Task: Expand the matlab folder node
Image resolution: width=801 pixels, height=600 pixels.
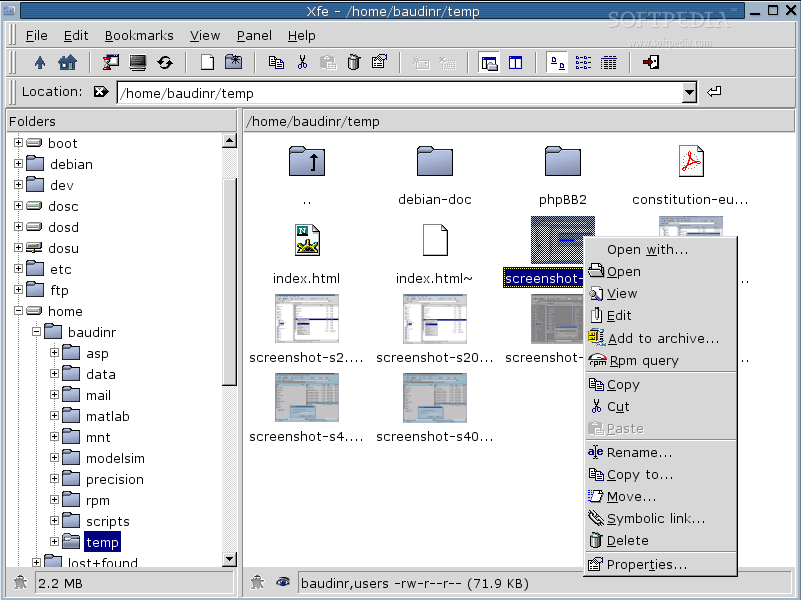Action: [54, 416]
